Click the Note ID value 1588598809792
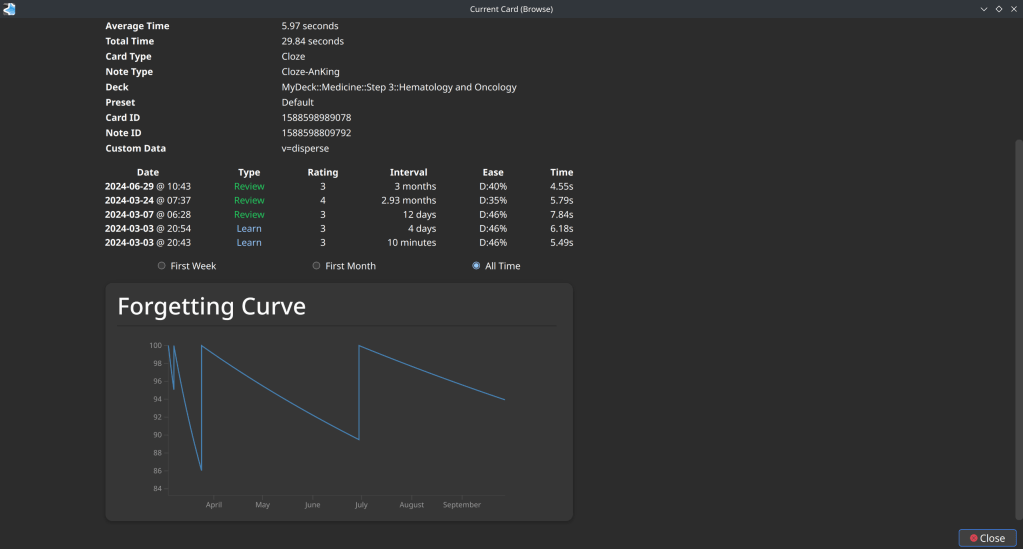The image size is (1023, 549). [x=316, y=133]
